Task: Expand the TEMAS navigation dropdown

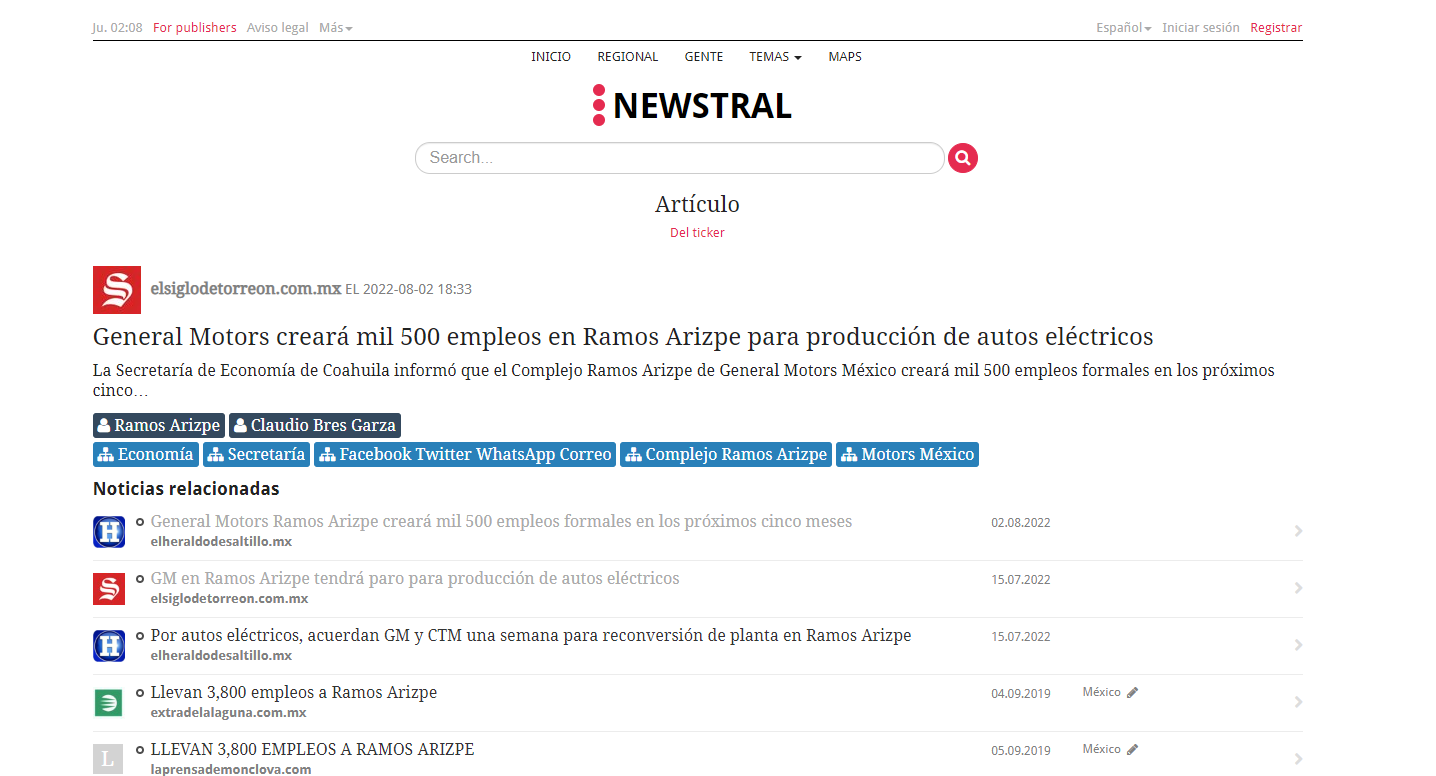Action: 775,57
